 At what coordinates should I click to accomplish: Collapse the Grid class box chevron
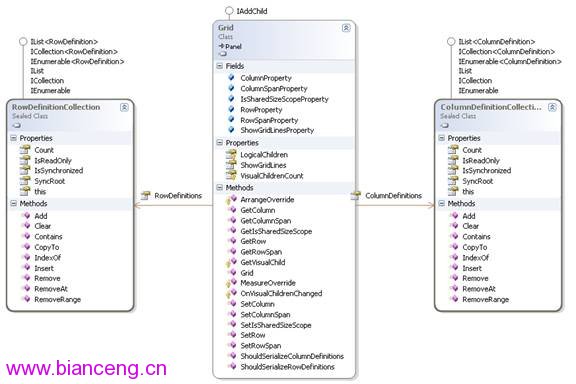(x=346, y=28)
